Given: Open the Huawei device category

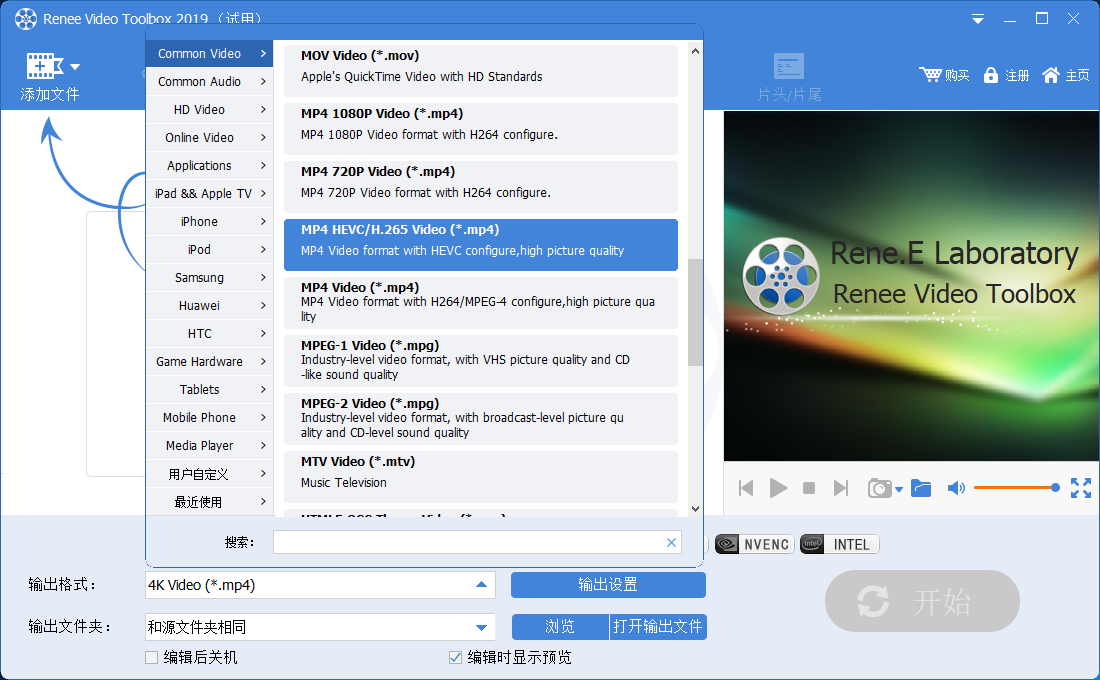Looking at the screenshot, I should click(209, 306).
